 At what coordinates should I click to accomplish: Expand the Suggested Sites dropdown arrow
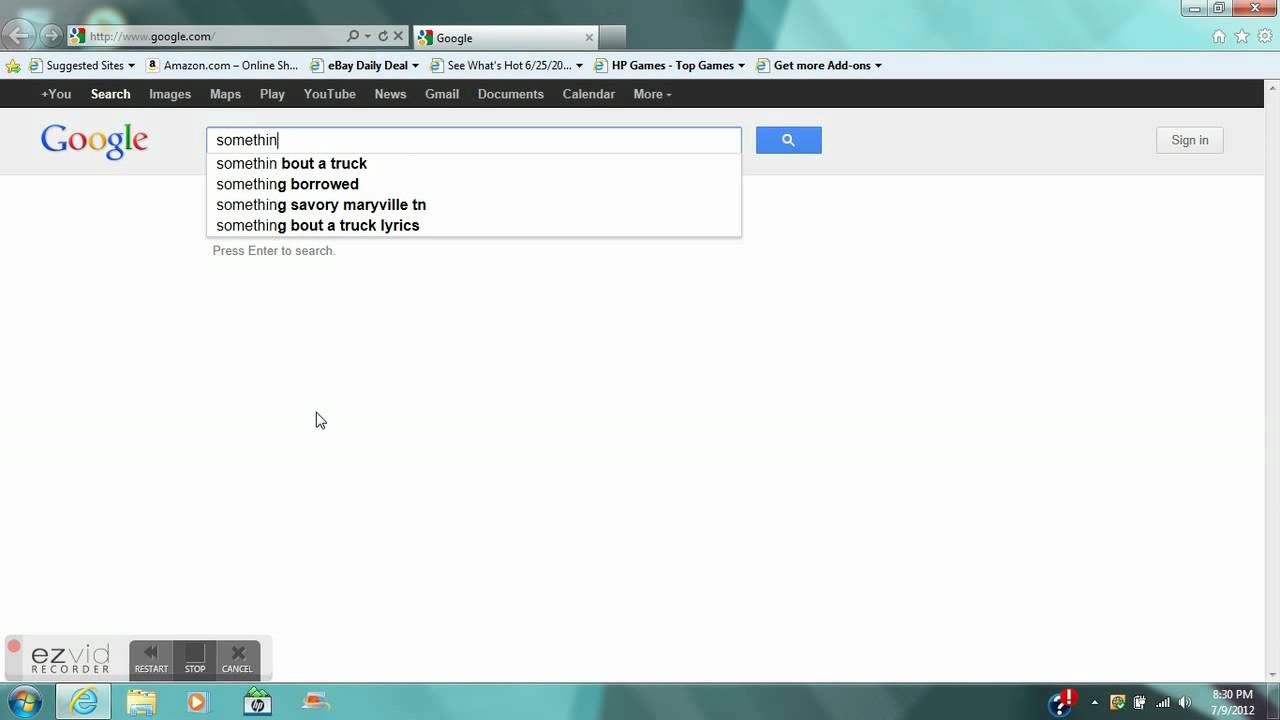(x=131, y=66)
